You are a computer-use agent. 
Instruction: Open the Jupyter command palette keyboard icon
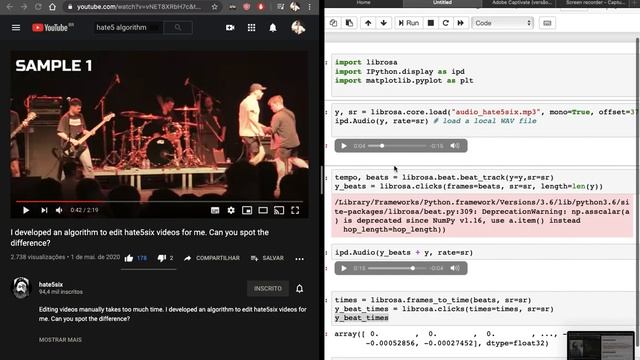pyautogui.click(x=547, y=23)
